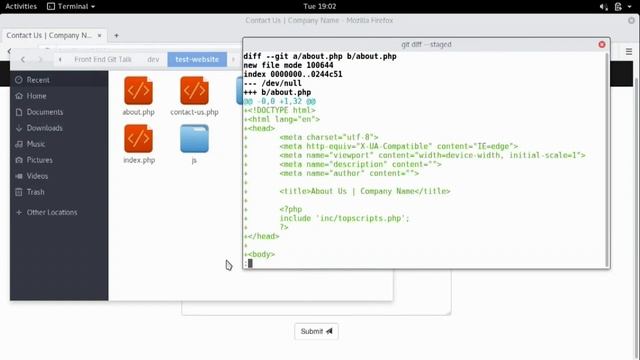
Task: Open Music in the sidebar
Action: [x=59, y=144]
